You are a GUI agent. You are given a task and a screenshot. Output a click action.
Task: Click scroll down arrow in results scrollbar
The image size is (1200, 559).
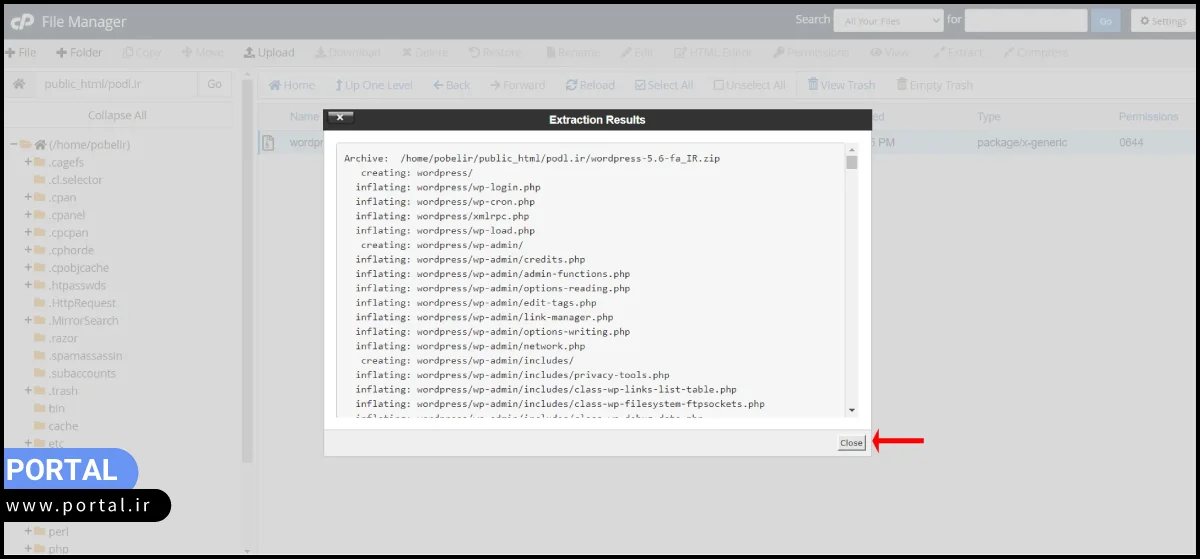[x=851, y=410]
